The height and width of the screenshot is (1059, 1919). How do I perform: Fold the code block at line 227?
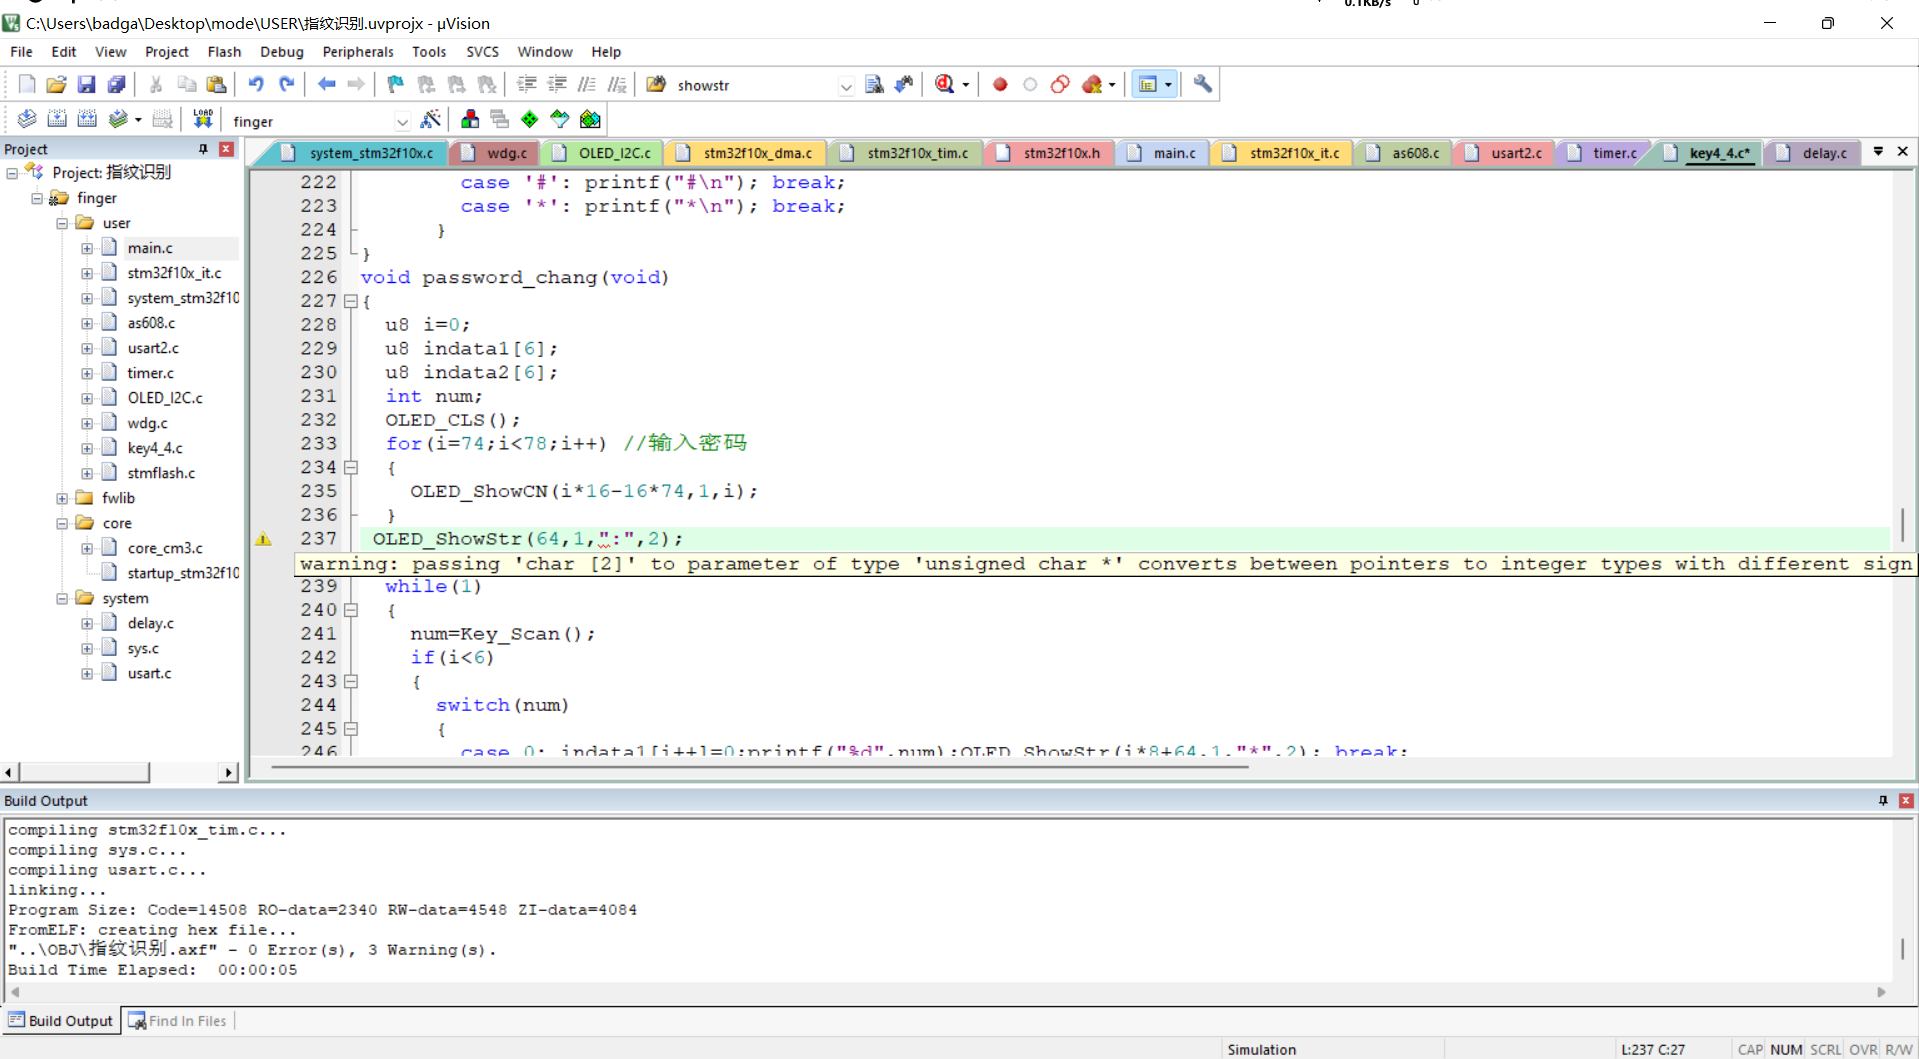pos(351,301)
